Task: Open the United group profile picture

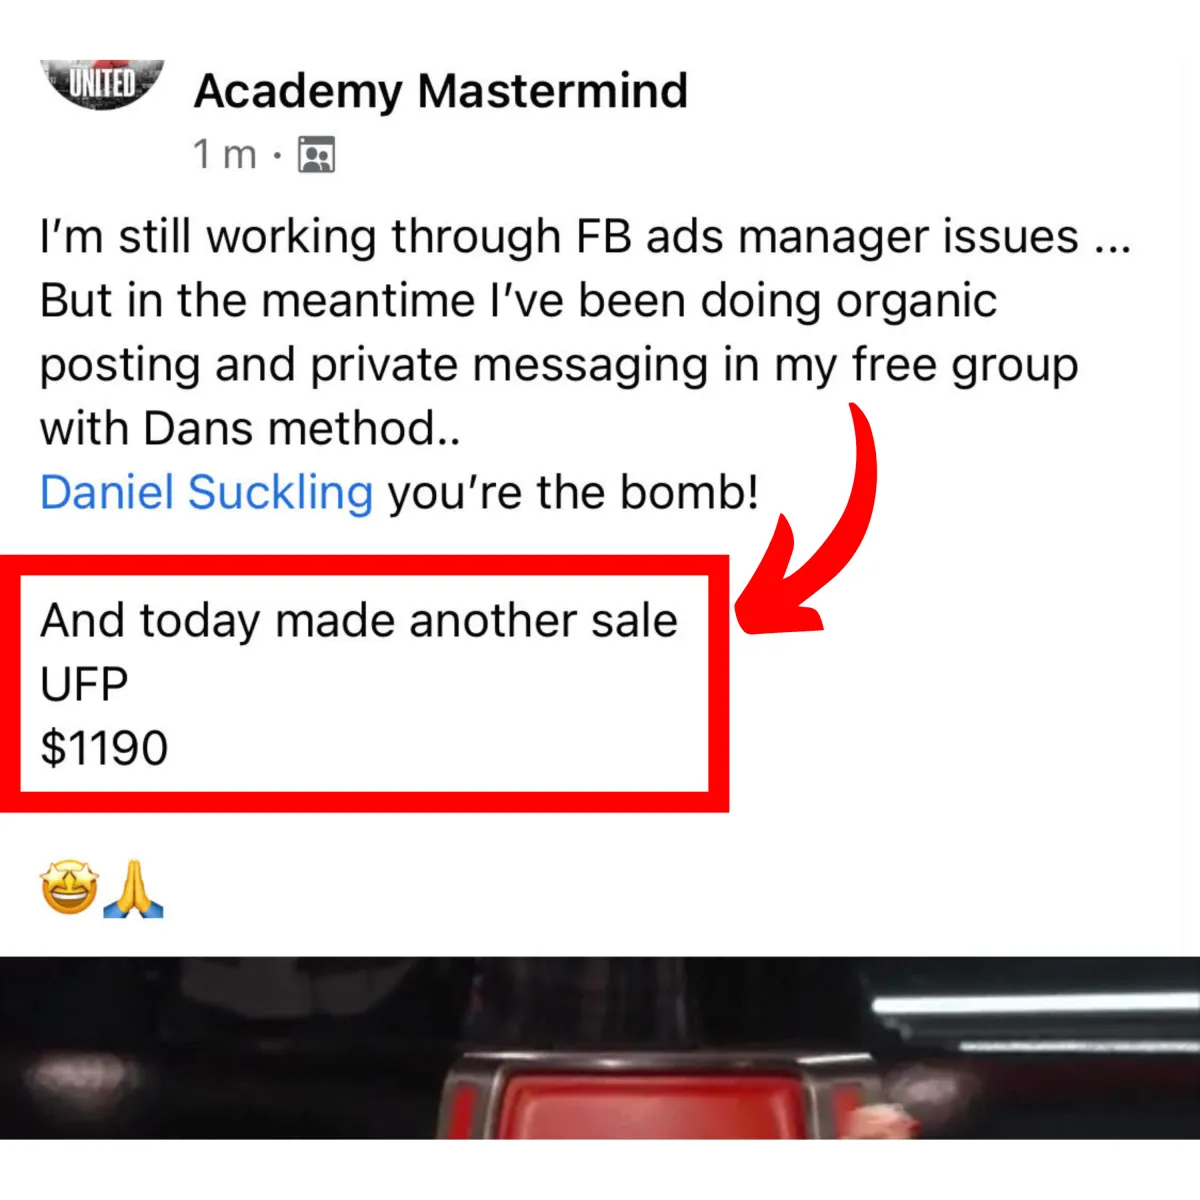Action: click(x=101, y=84)
